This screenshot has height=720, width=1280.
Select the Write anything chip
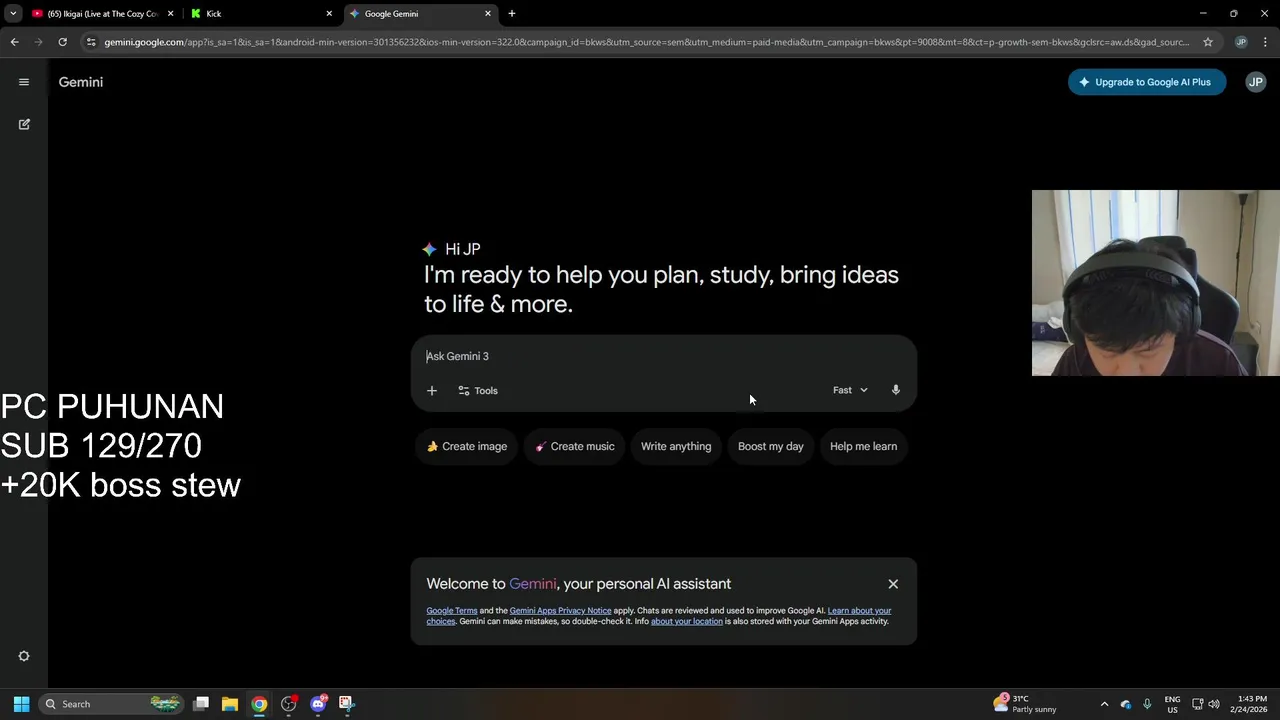point(676,446)
